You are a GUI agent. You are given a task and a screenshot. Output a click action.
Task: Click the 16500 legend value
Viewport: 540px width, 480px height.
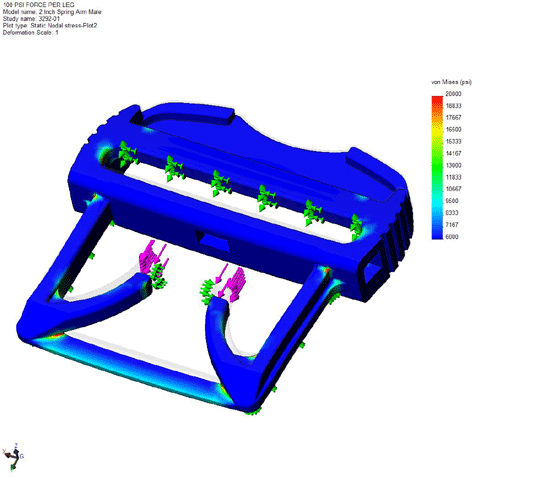(x=453, y=129)
